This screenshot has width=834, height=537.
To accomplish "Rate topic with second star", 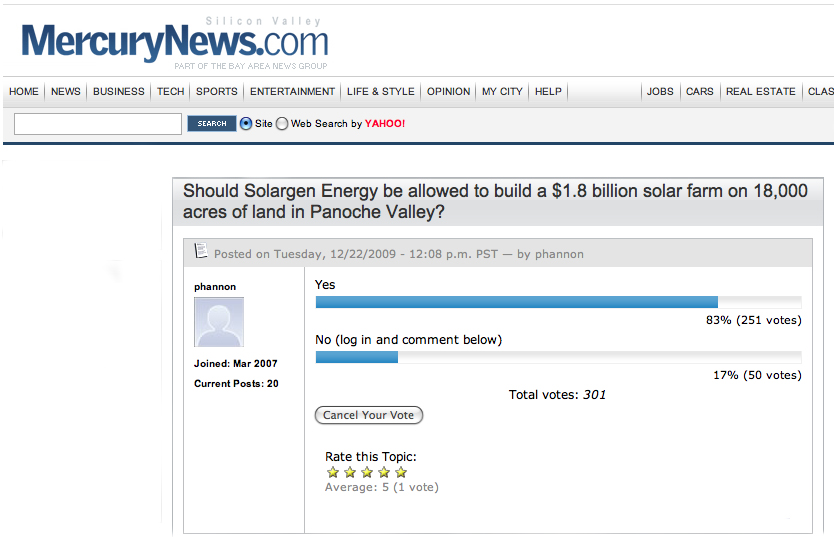I will [350, 472].
